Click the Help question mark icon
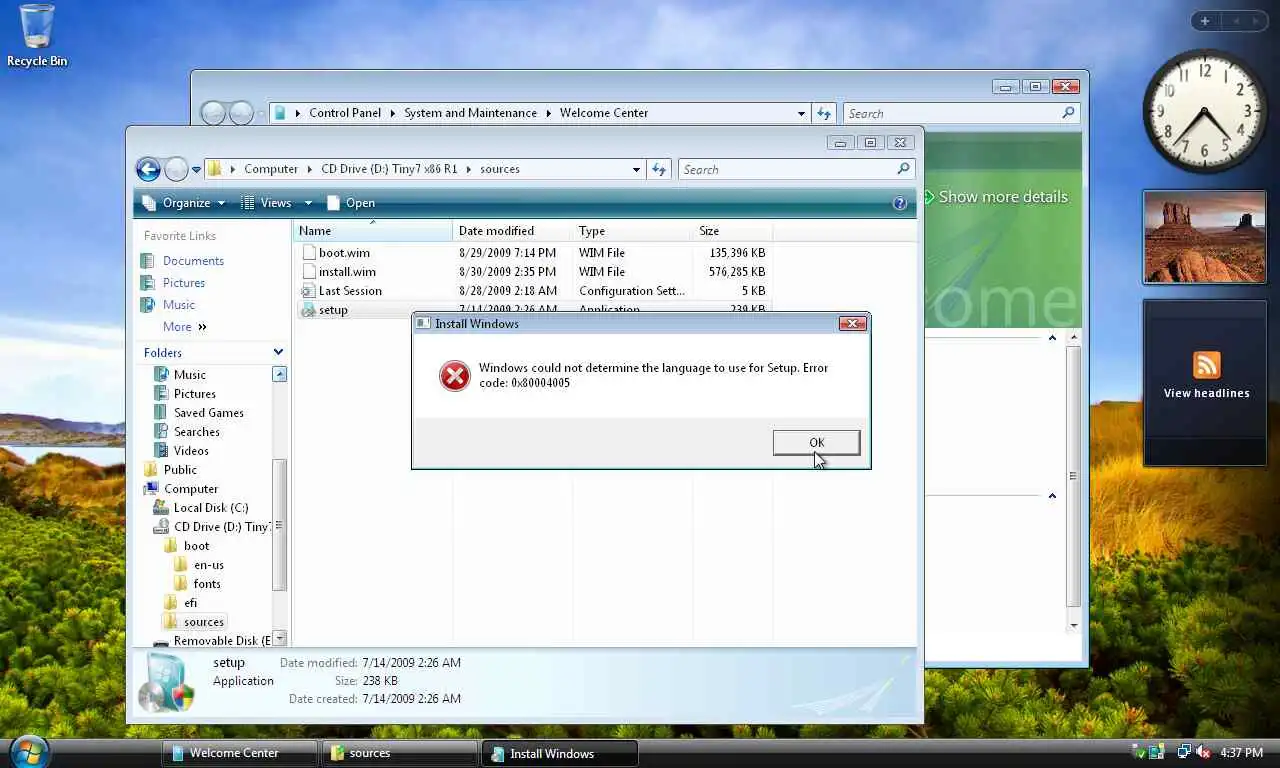 point(899,203)
